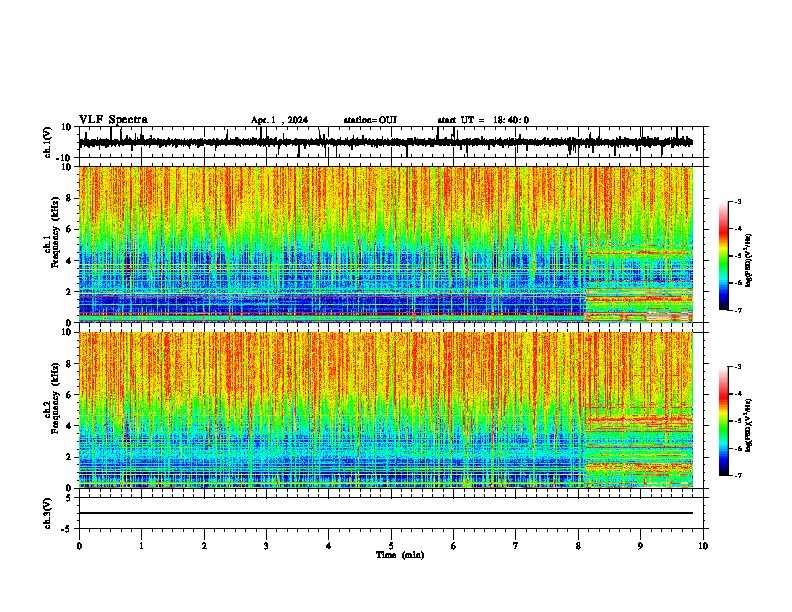Click inside the ch.1 spectrogram panel
Viewport: 792px width, 612px height.
(385, 244)
